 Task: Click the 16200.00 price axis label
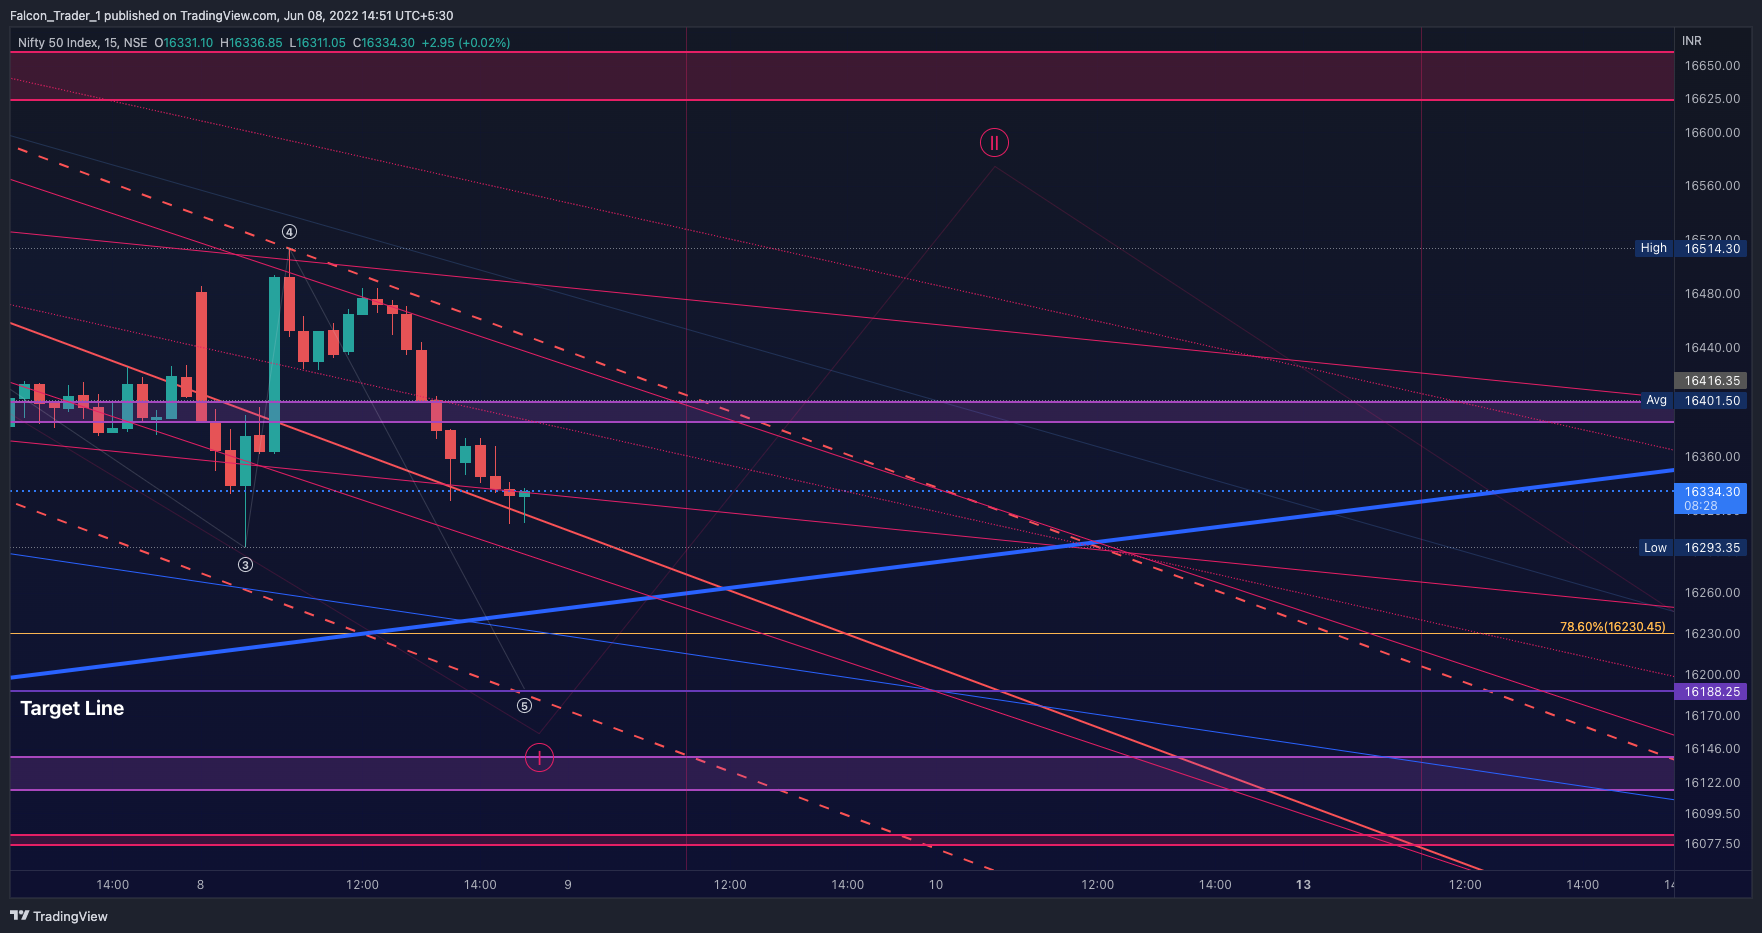coord(1712,675)
